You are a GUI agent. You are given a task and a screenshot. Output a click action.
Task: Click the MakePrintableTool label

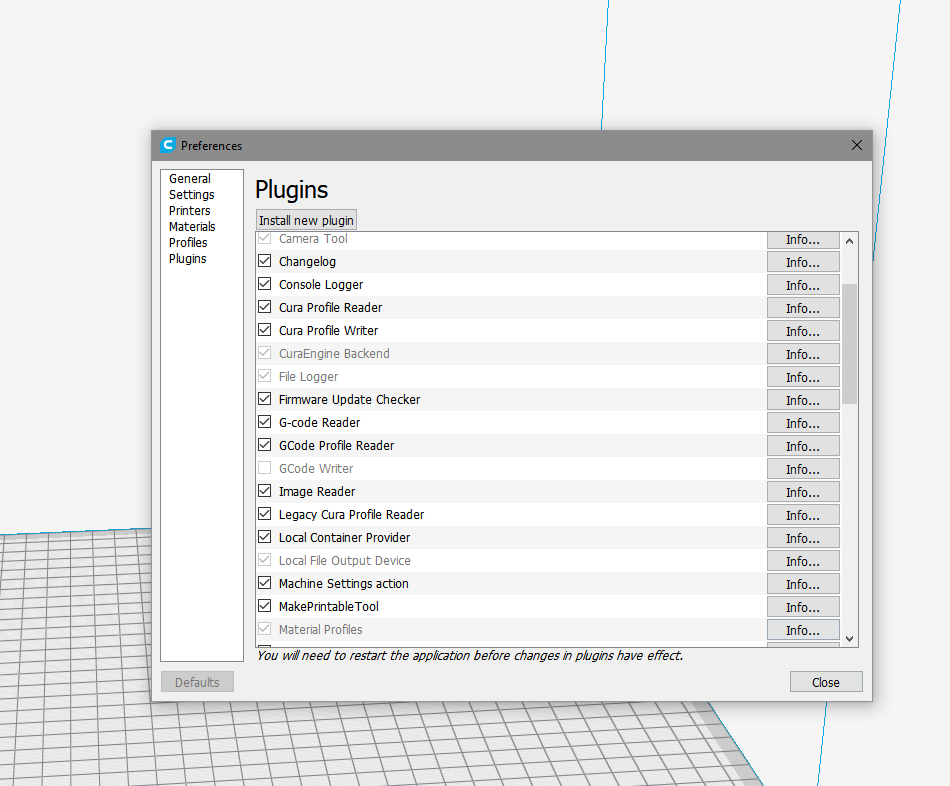coord(328,607)
